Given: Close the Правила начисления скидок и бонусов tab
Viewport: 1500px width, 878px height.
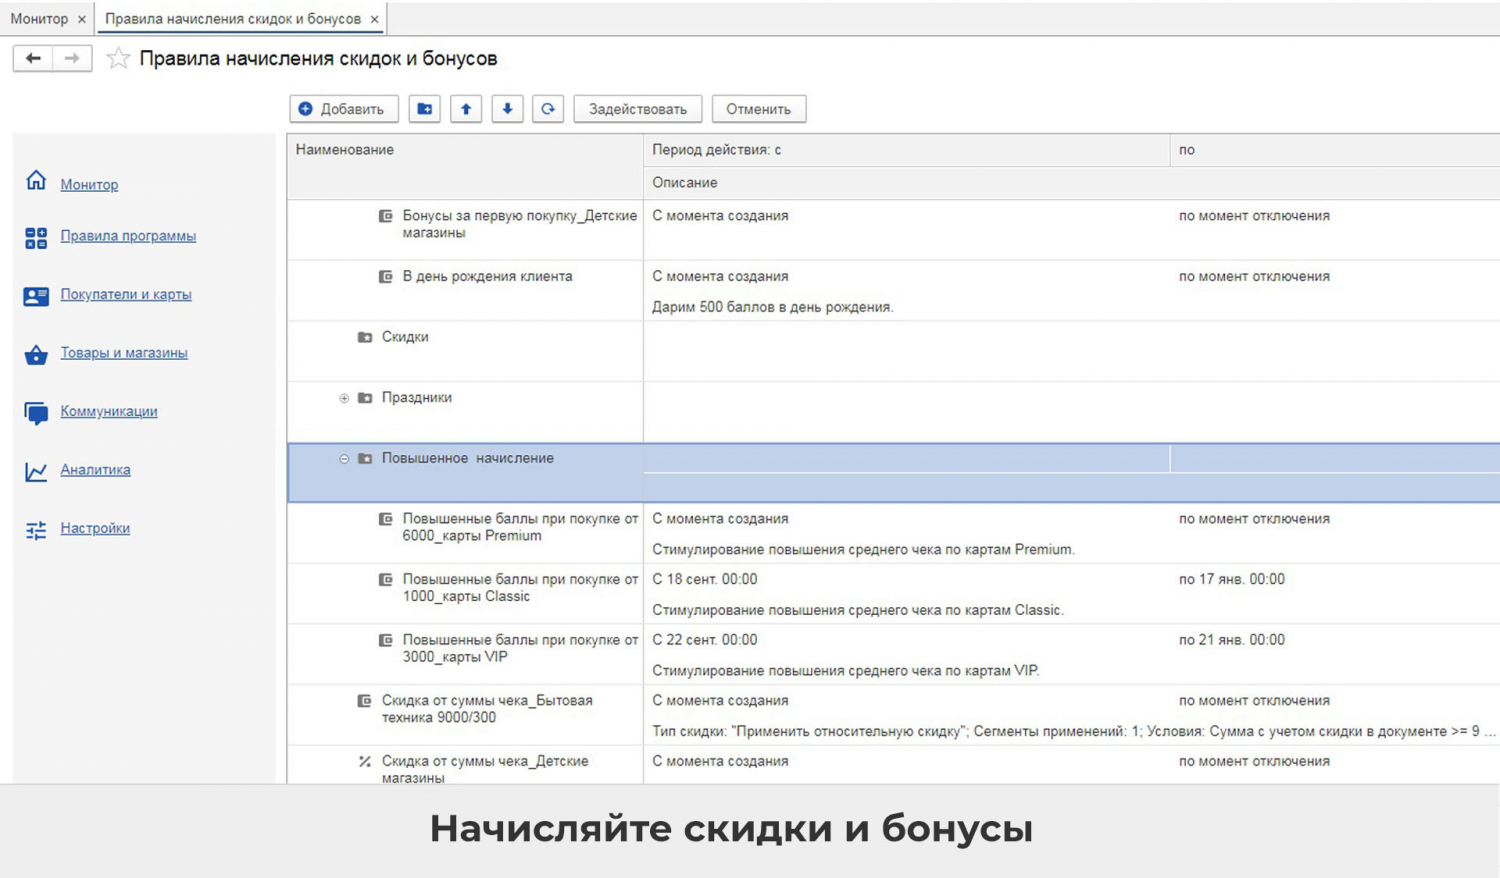Looking at the screenshot, I should click(374, 19).
